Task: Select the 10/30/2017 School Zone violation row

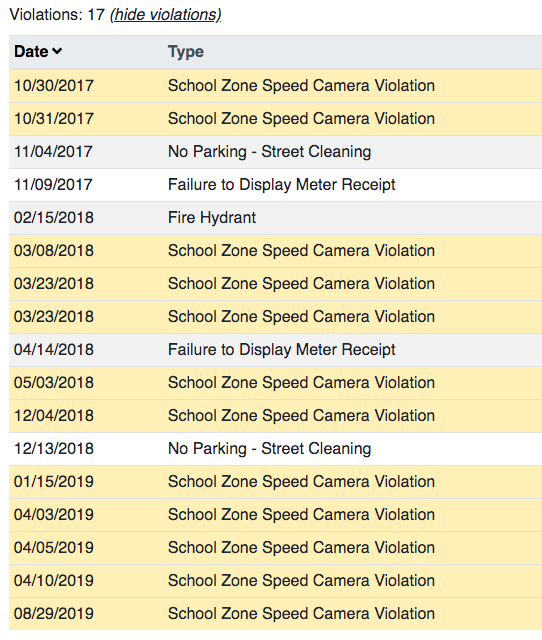Action: 275,86
